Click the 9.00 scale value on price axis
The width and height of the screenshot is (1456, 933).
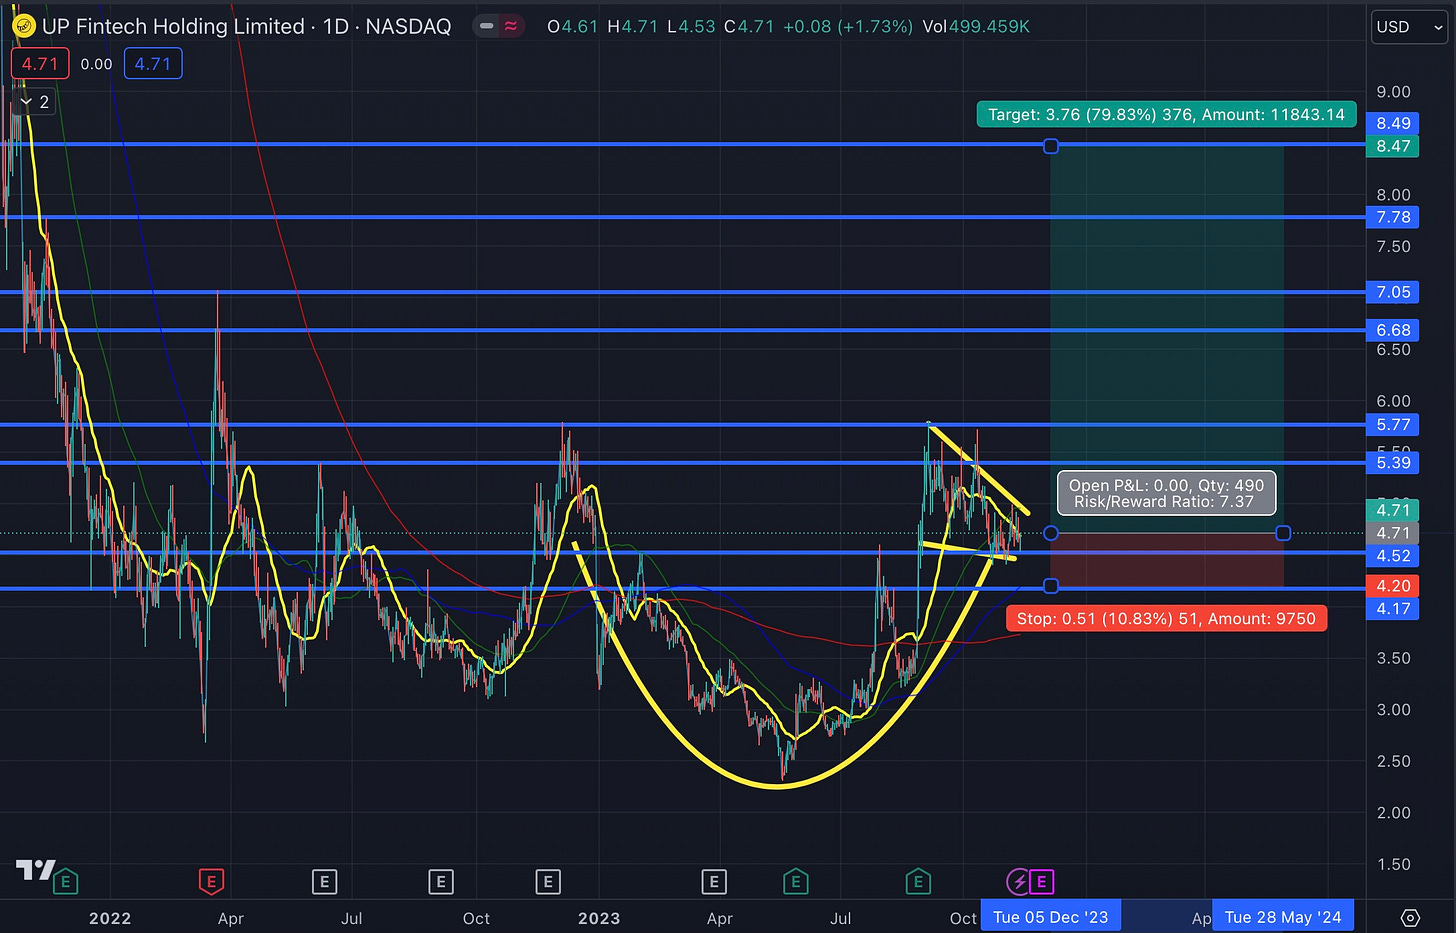tap(1393, 92)
